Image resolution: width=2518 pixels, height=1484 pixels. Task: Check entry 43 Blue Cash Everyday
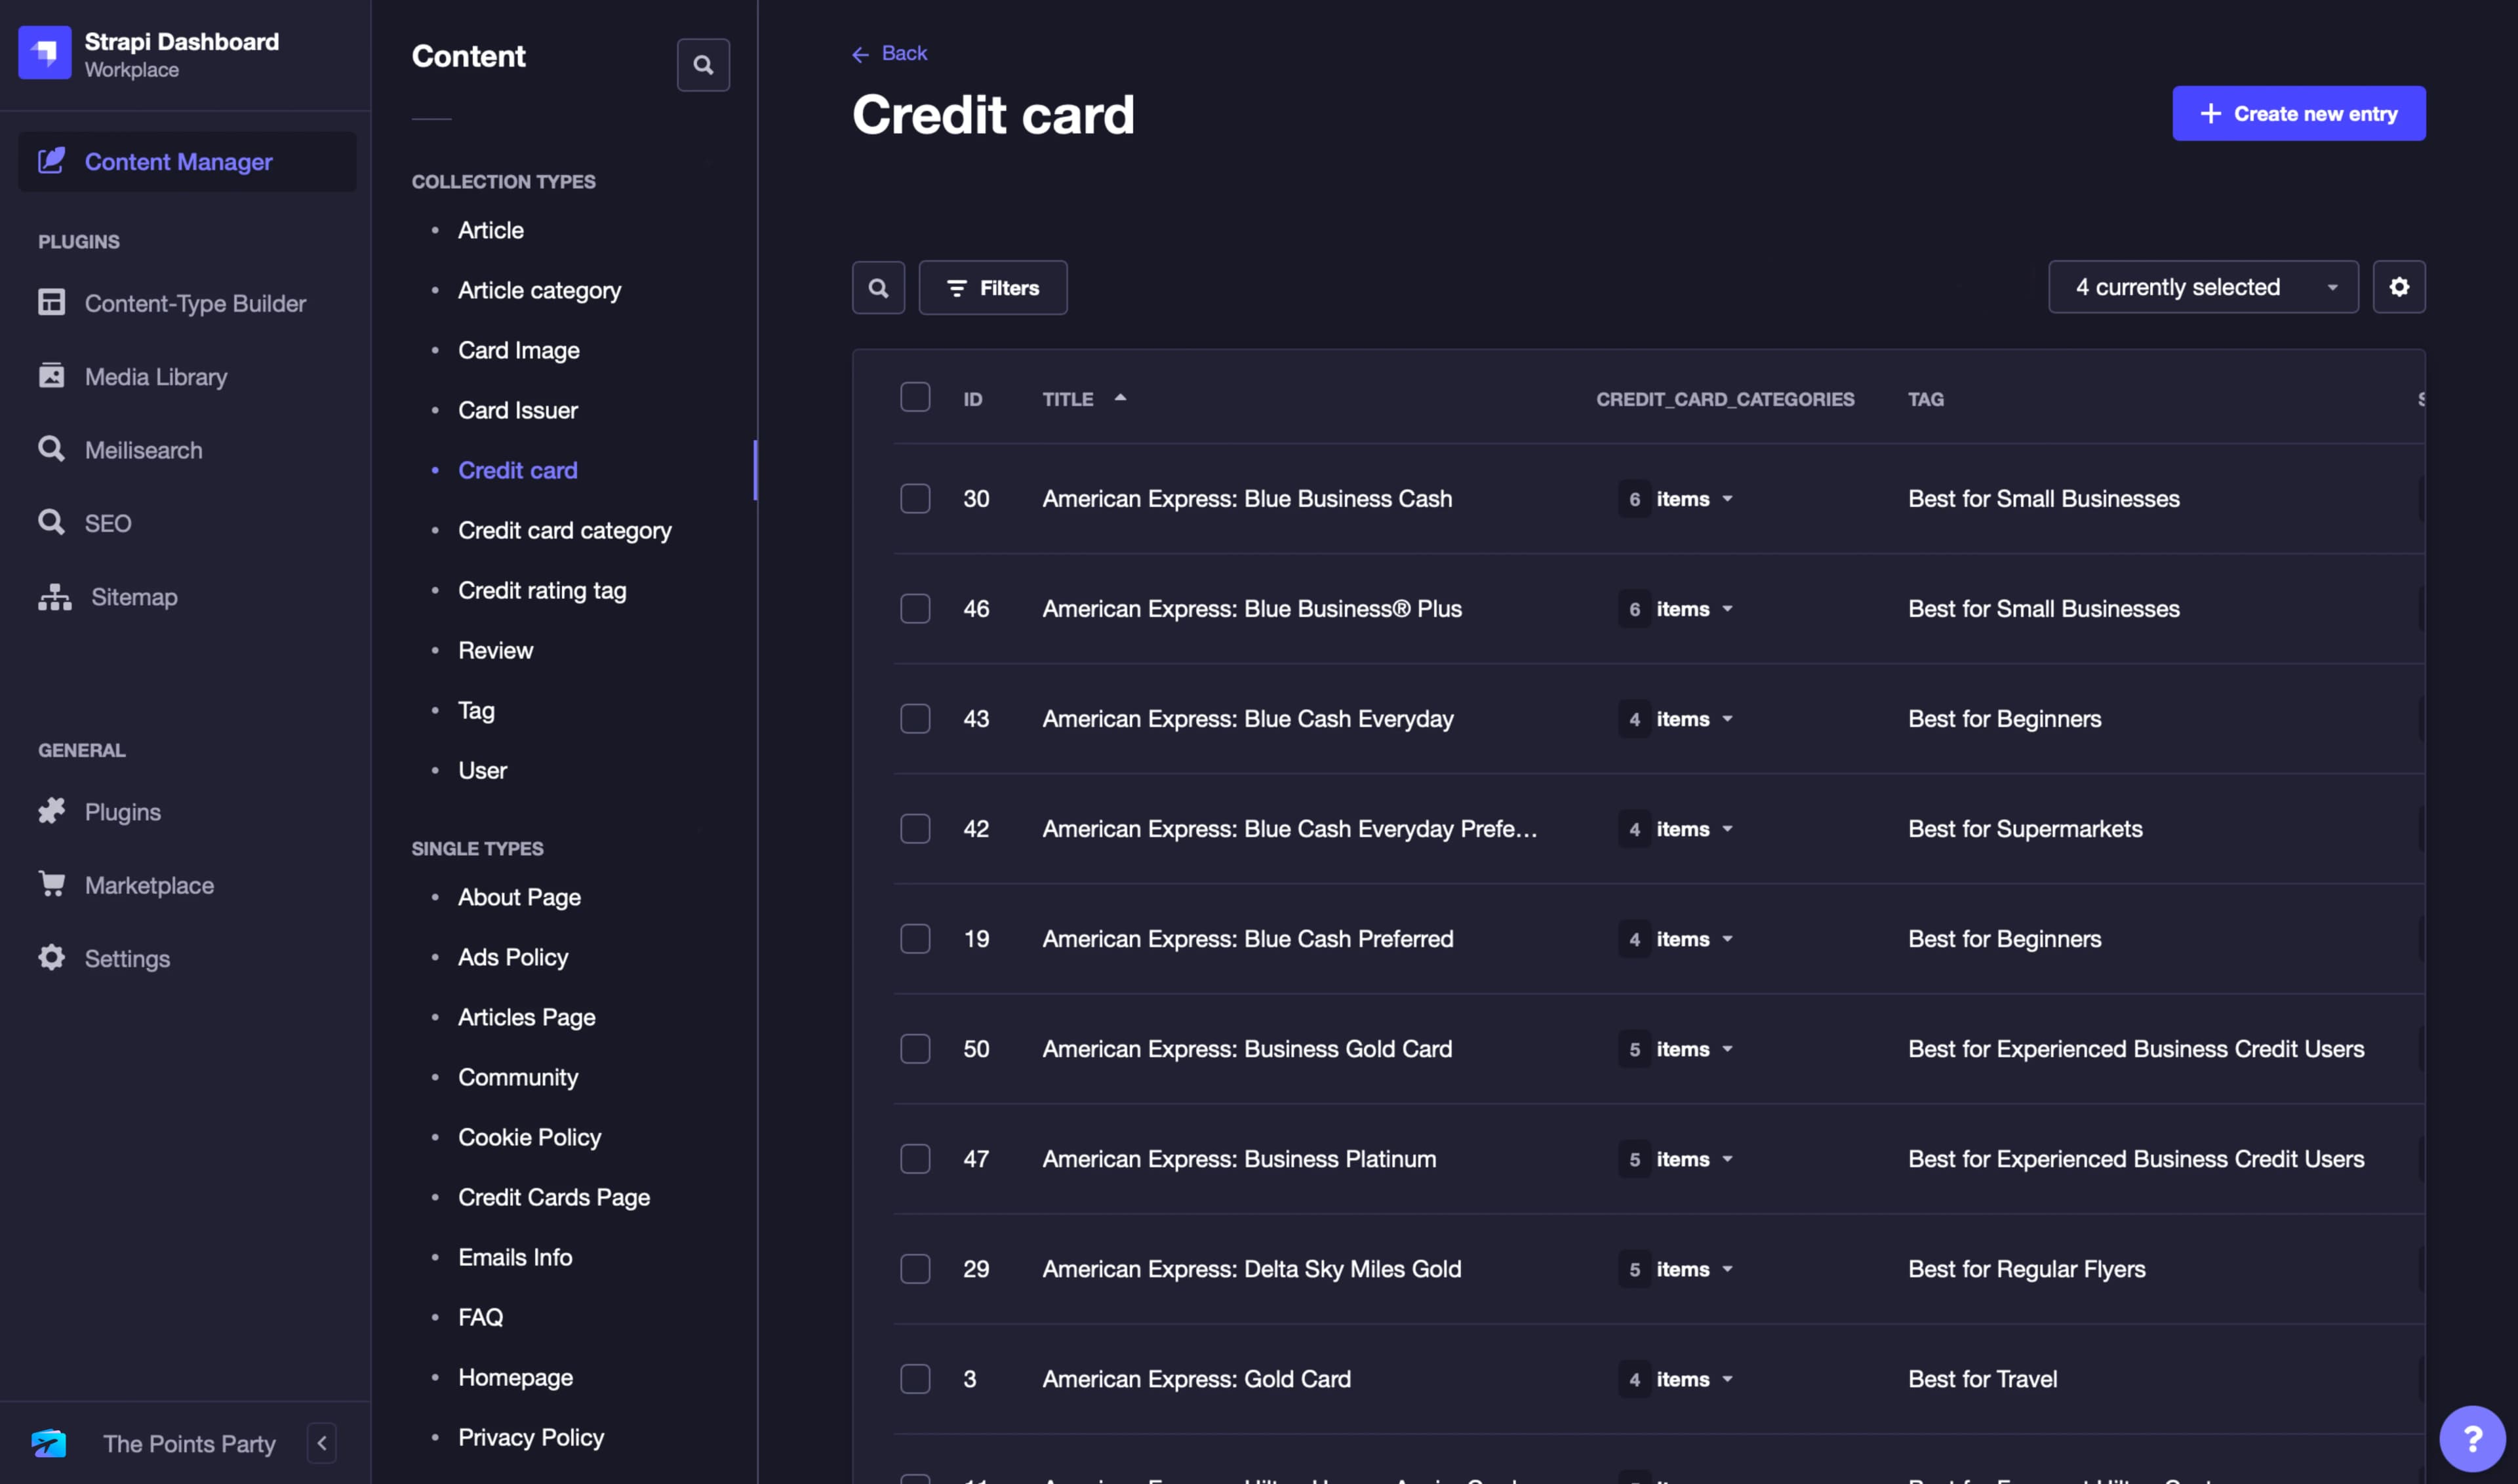pos(915,718)
